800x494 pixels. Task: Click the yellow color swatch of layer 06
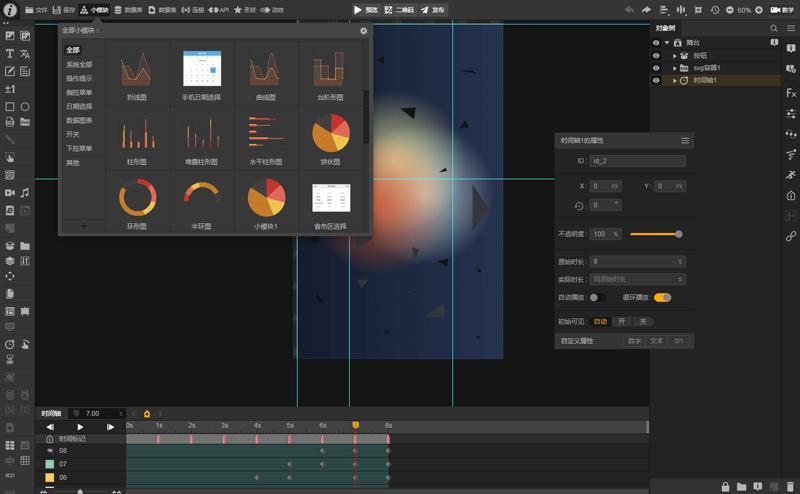click(49, 478)
